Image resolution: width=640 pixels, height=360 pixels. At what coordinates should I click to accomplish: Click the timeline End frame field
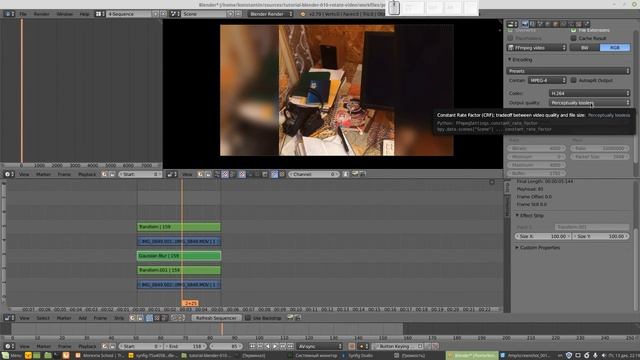(x=184, y=346)
